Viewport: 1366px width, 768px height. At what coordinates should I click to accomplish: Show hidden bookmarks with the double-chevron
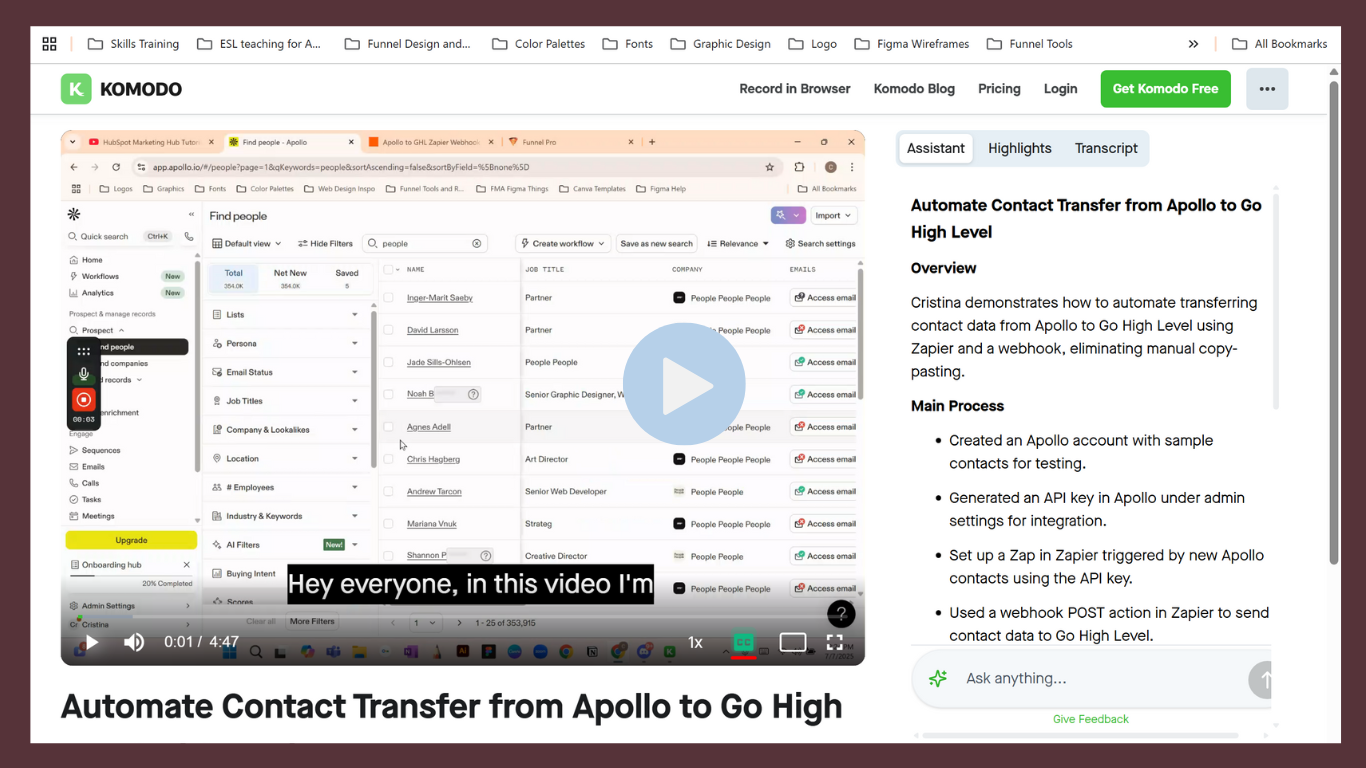pos(1193,44)
